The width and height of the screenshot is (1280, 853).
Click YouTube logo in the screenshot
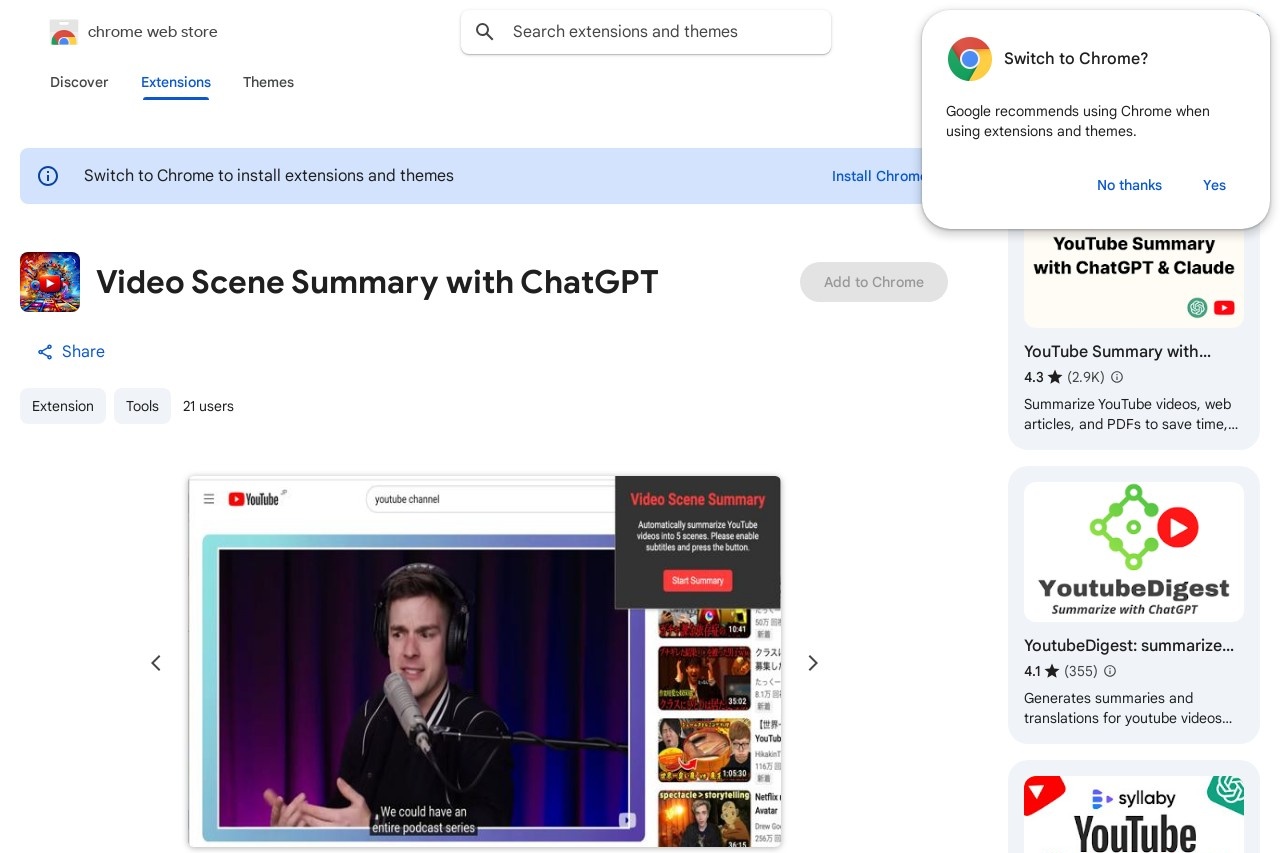254,499
